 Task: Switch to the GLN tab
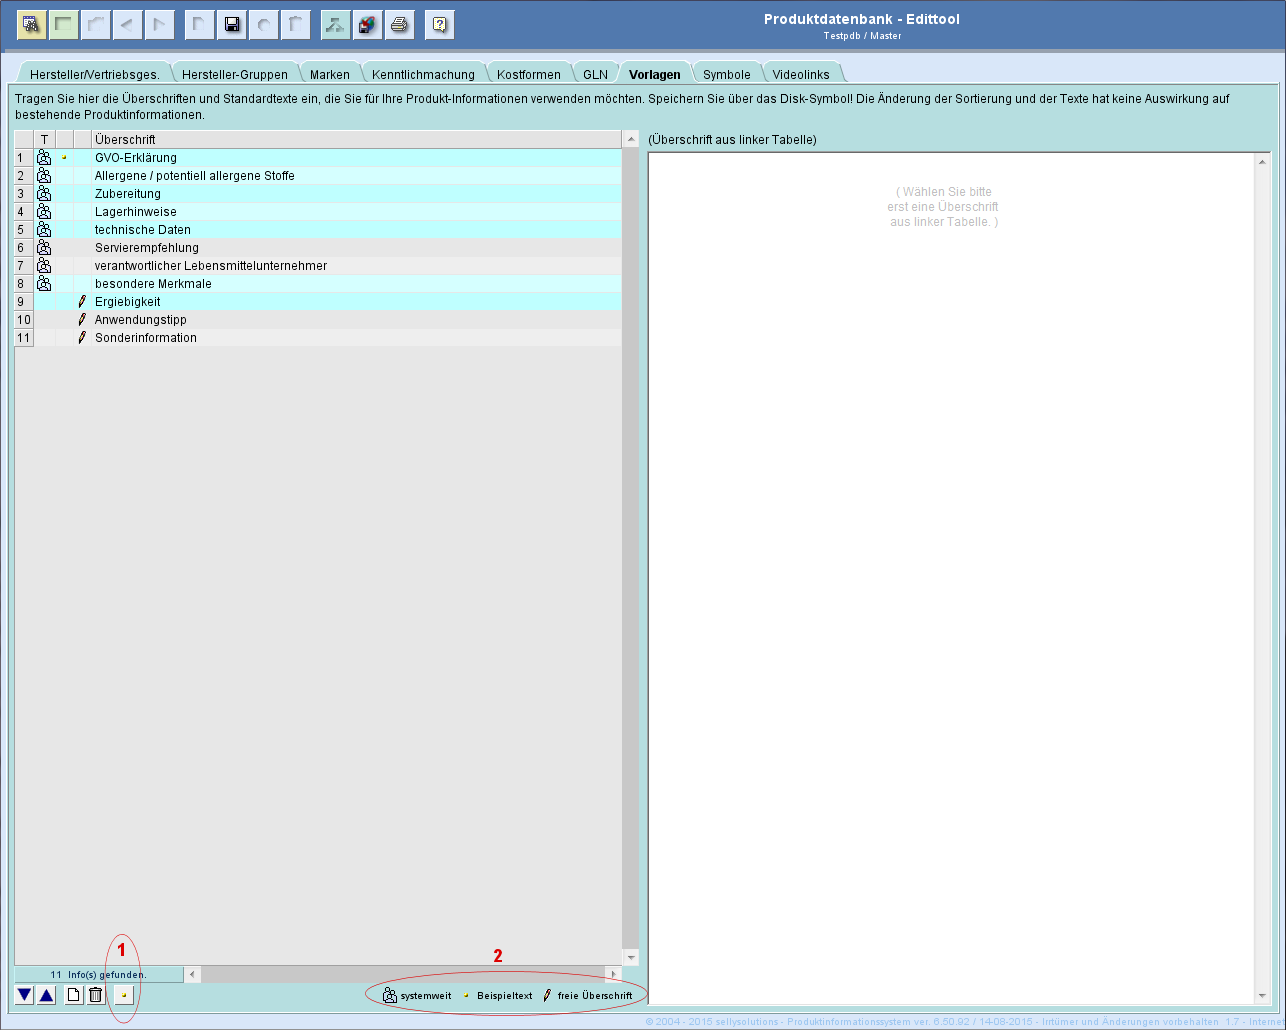(x=596, y=74)
